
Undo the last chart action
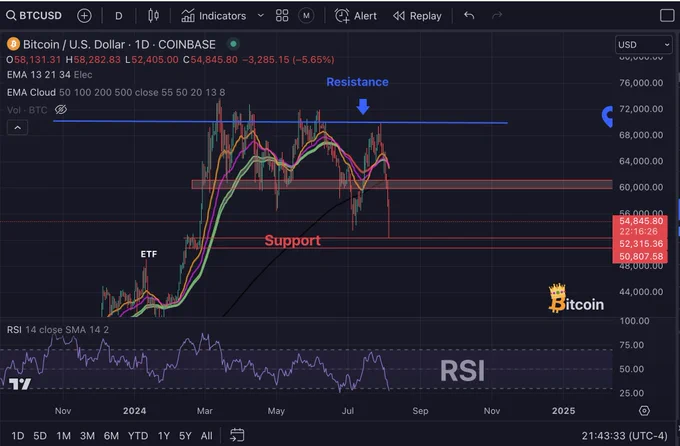469,16
